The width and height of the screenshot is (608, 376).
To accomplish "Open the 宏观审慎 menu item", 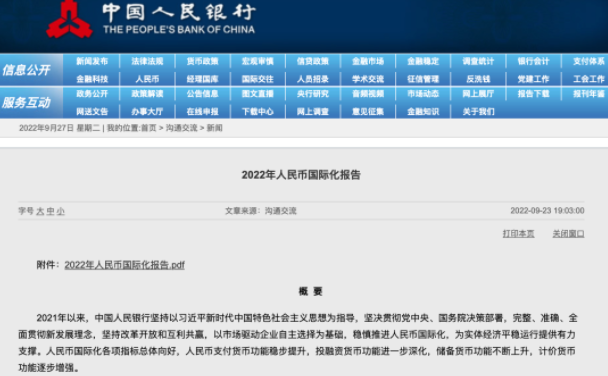I will tap(258, 61).
